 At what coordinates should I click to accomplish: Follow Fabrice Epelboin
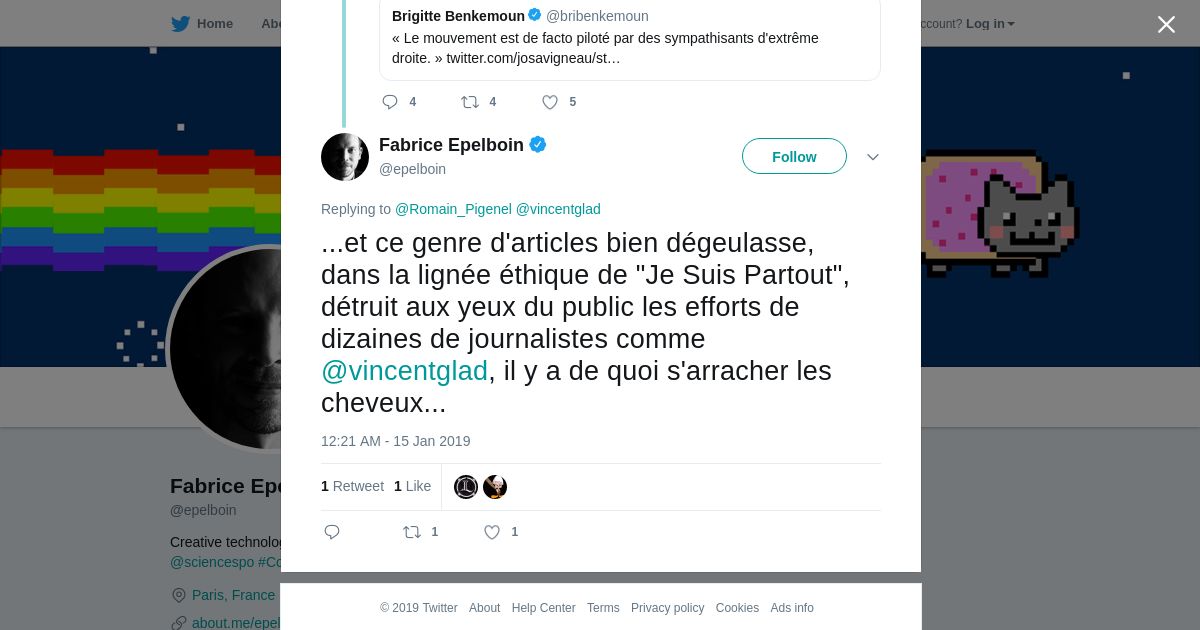click(x=794, y=157)
